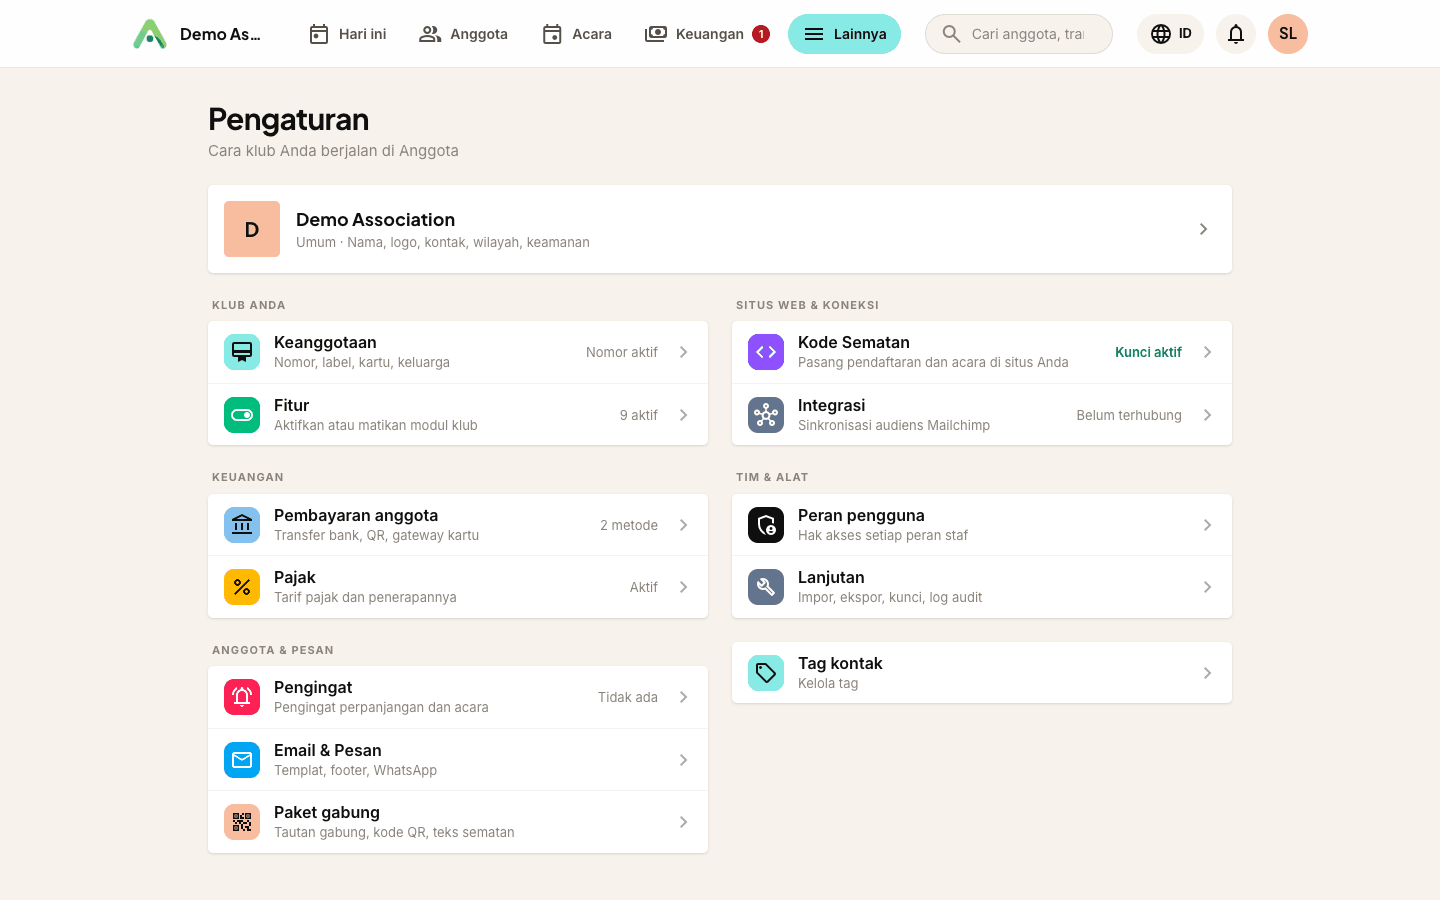Image resolution: width=1440 pixels, height=900 pixels.
Task: Click the magnifier icon in search box
Action: [x=952, y=34]
